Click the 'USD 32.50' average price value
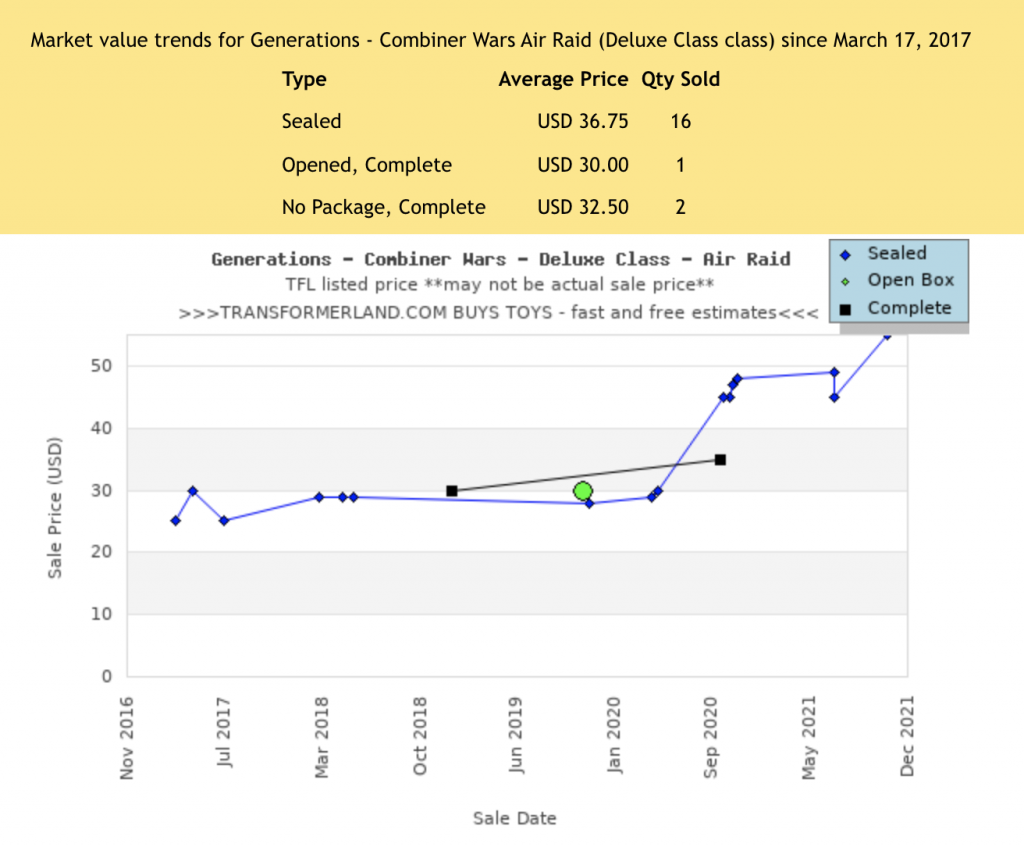The image size is (1024, 847). click(583, 208)
